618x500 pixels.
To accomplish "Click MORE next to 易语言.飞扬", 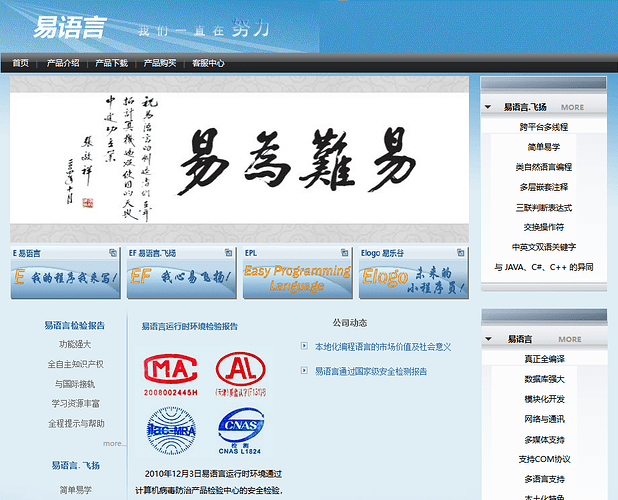I will pos(572,107).
